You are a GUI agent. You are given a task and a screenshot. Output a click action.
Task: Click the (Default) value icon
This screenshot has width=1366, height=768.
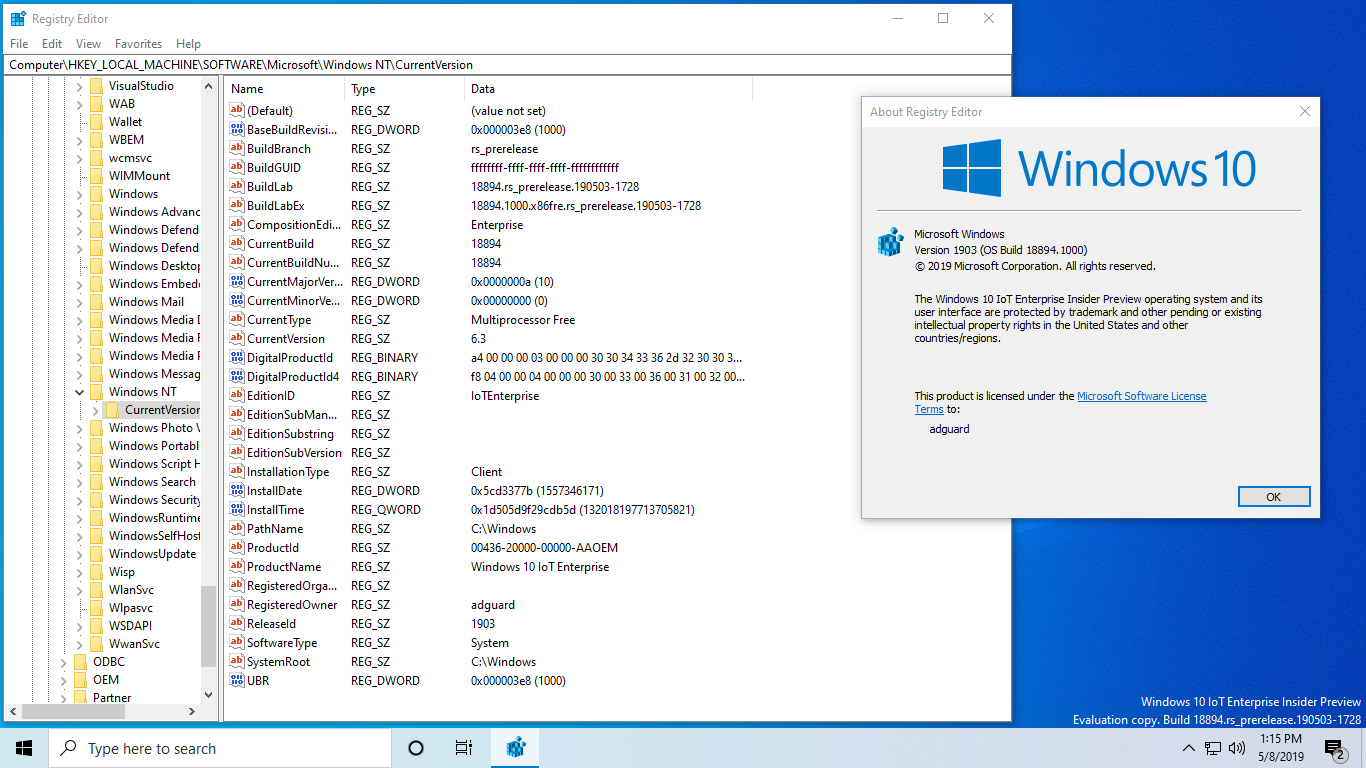[x=237, y=111]
